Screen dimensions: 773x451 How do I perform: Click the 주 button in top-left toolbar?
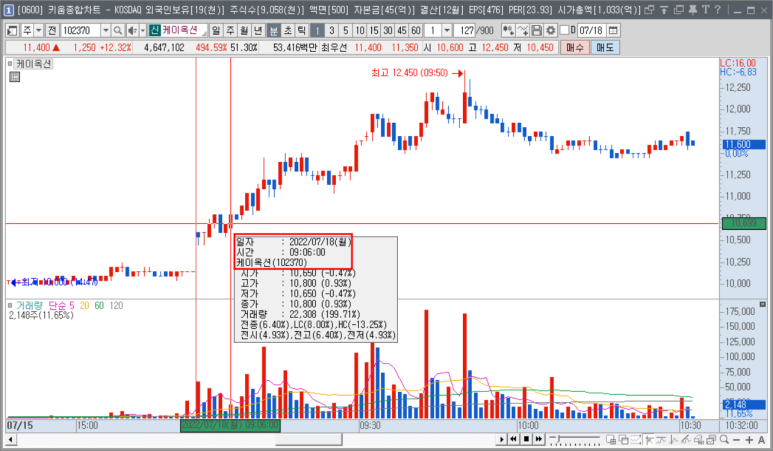[27, 31]
